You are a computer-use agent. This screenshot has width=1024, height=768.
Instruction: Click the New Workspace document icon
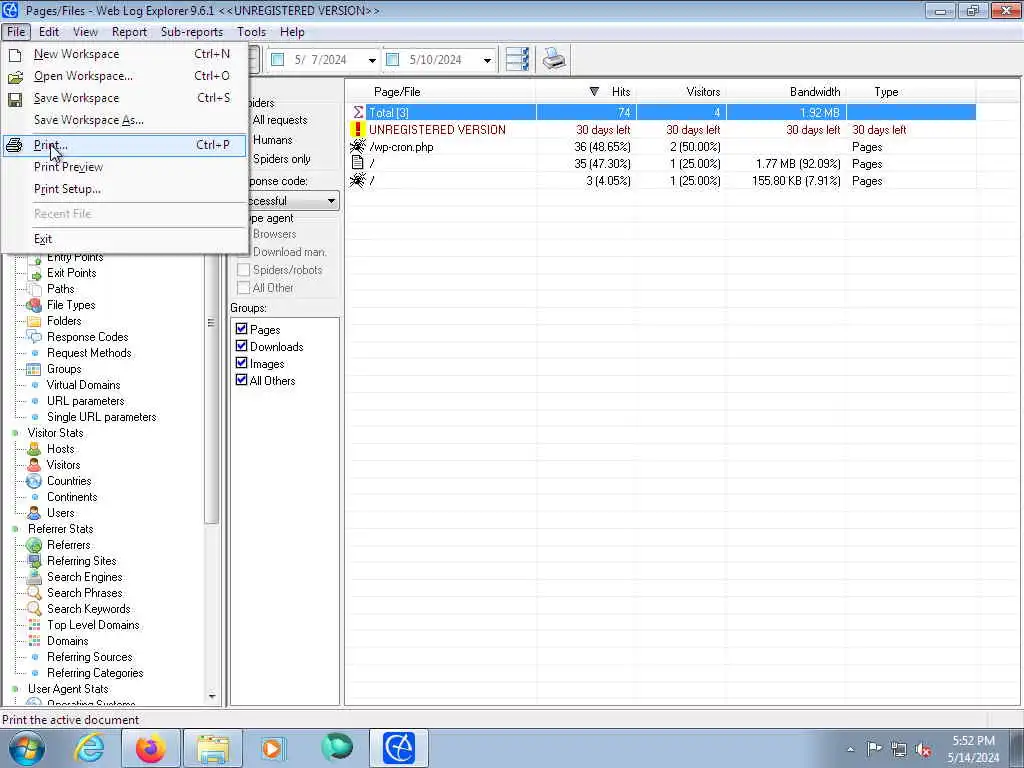click(15, 54)
